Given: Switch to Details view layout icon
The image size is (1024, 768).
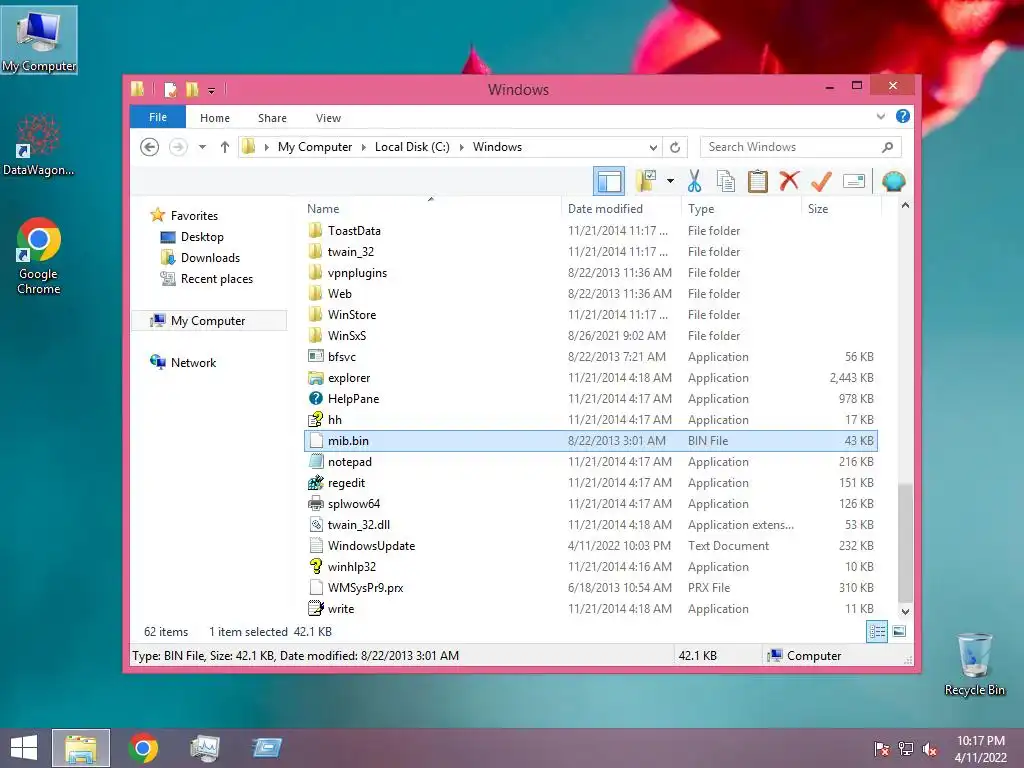Looking at the screenshot, I should tap(877, 631).
